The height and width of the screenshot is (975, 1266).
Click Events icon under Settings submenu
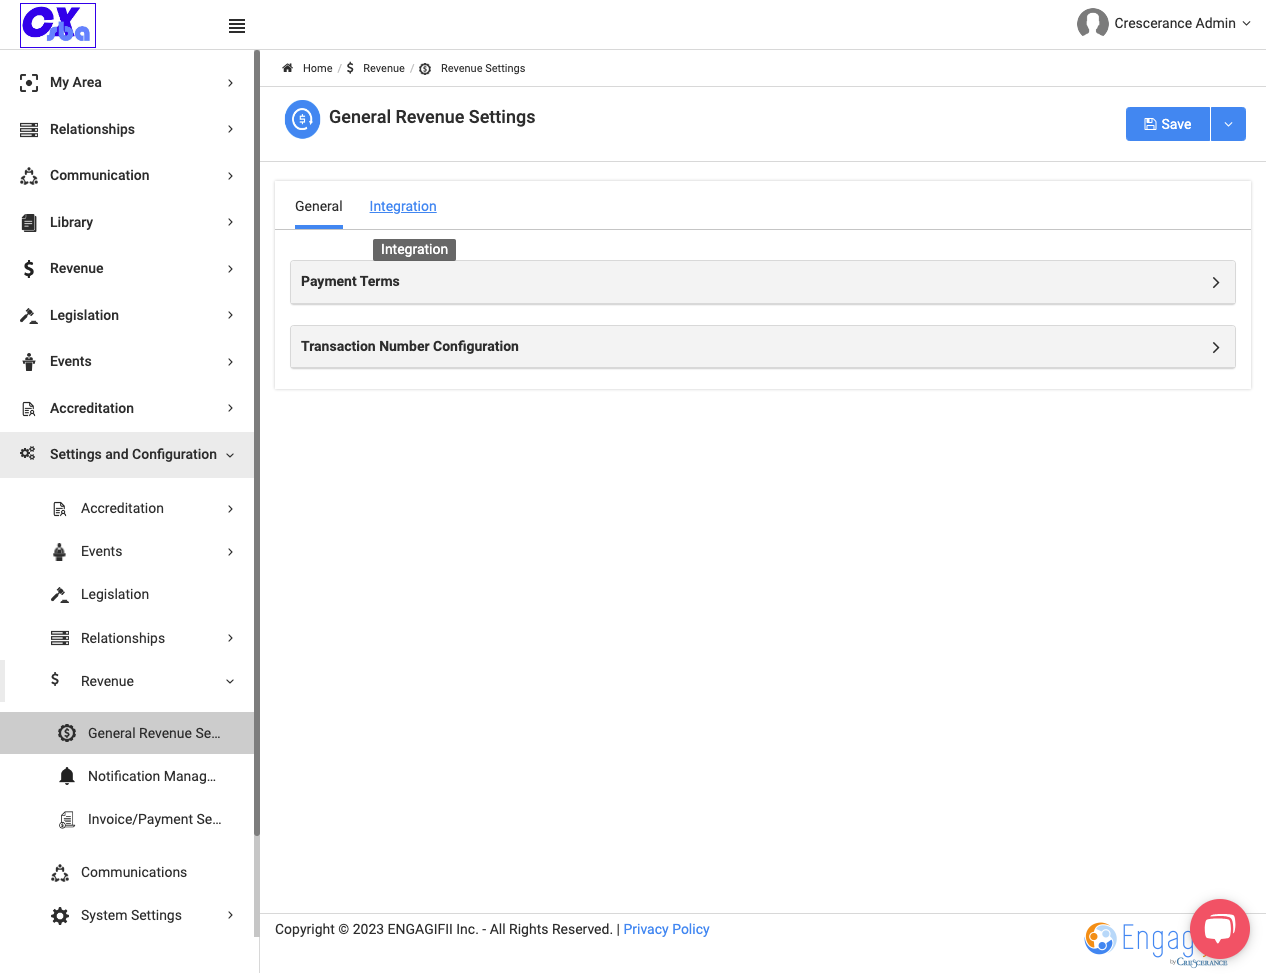coord(60,552)
